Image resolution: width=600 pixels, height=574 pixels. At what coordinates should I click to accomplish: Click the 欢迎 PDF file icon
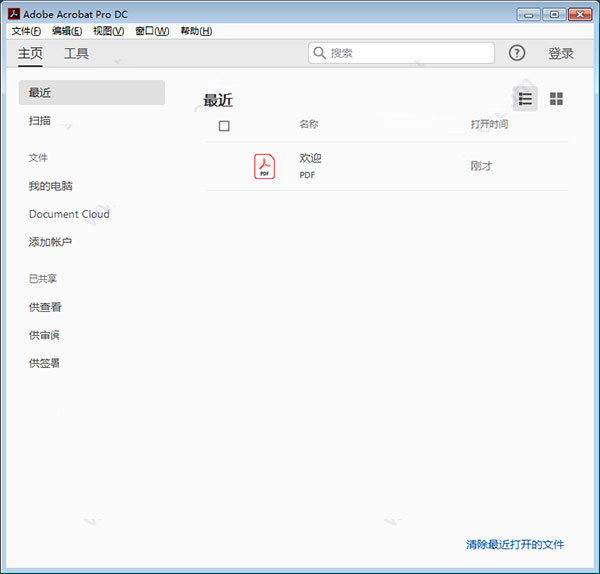pyautogui.click(x=264, y=166)
